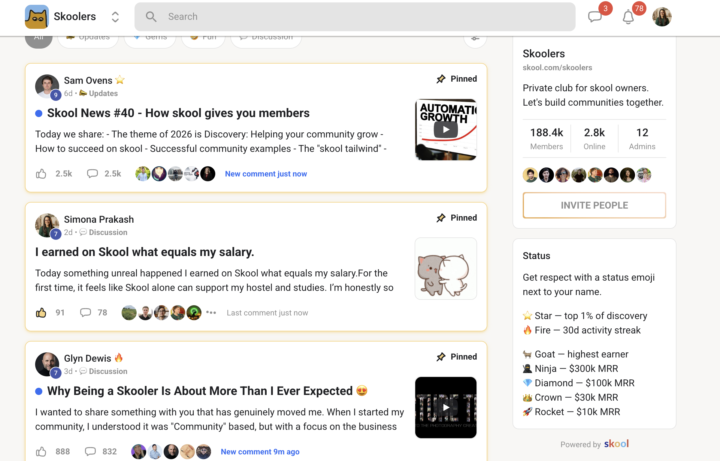Open comments on Simona's post with 78

85,313
